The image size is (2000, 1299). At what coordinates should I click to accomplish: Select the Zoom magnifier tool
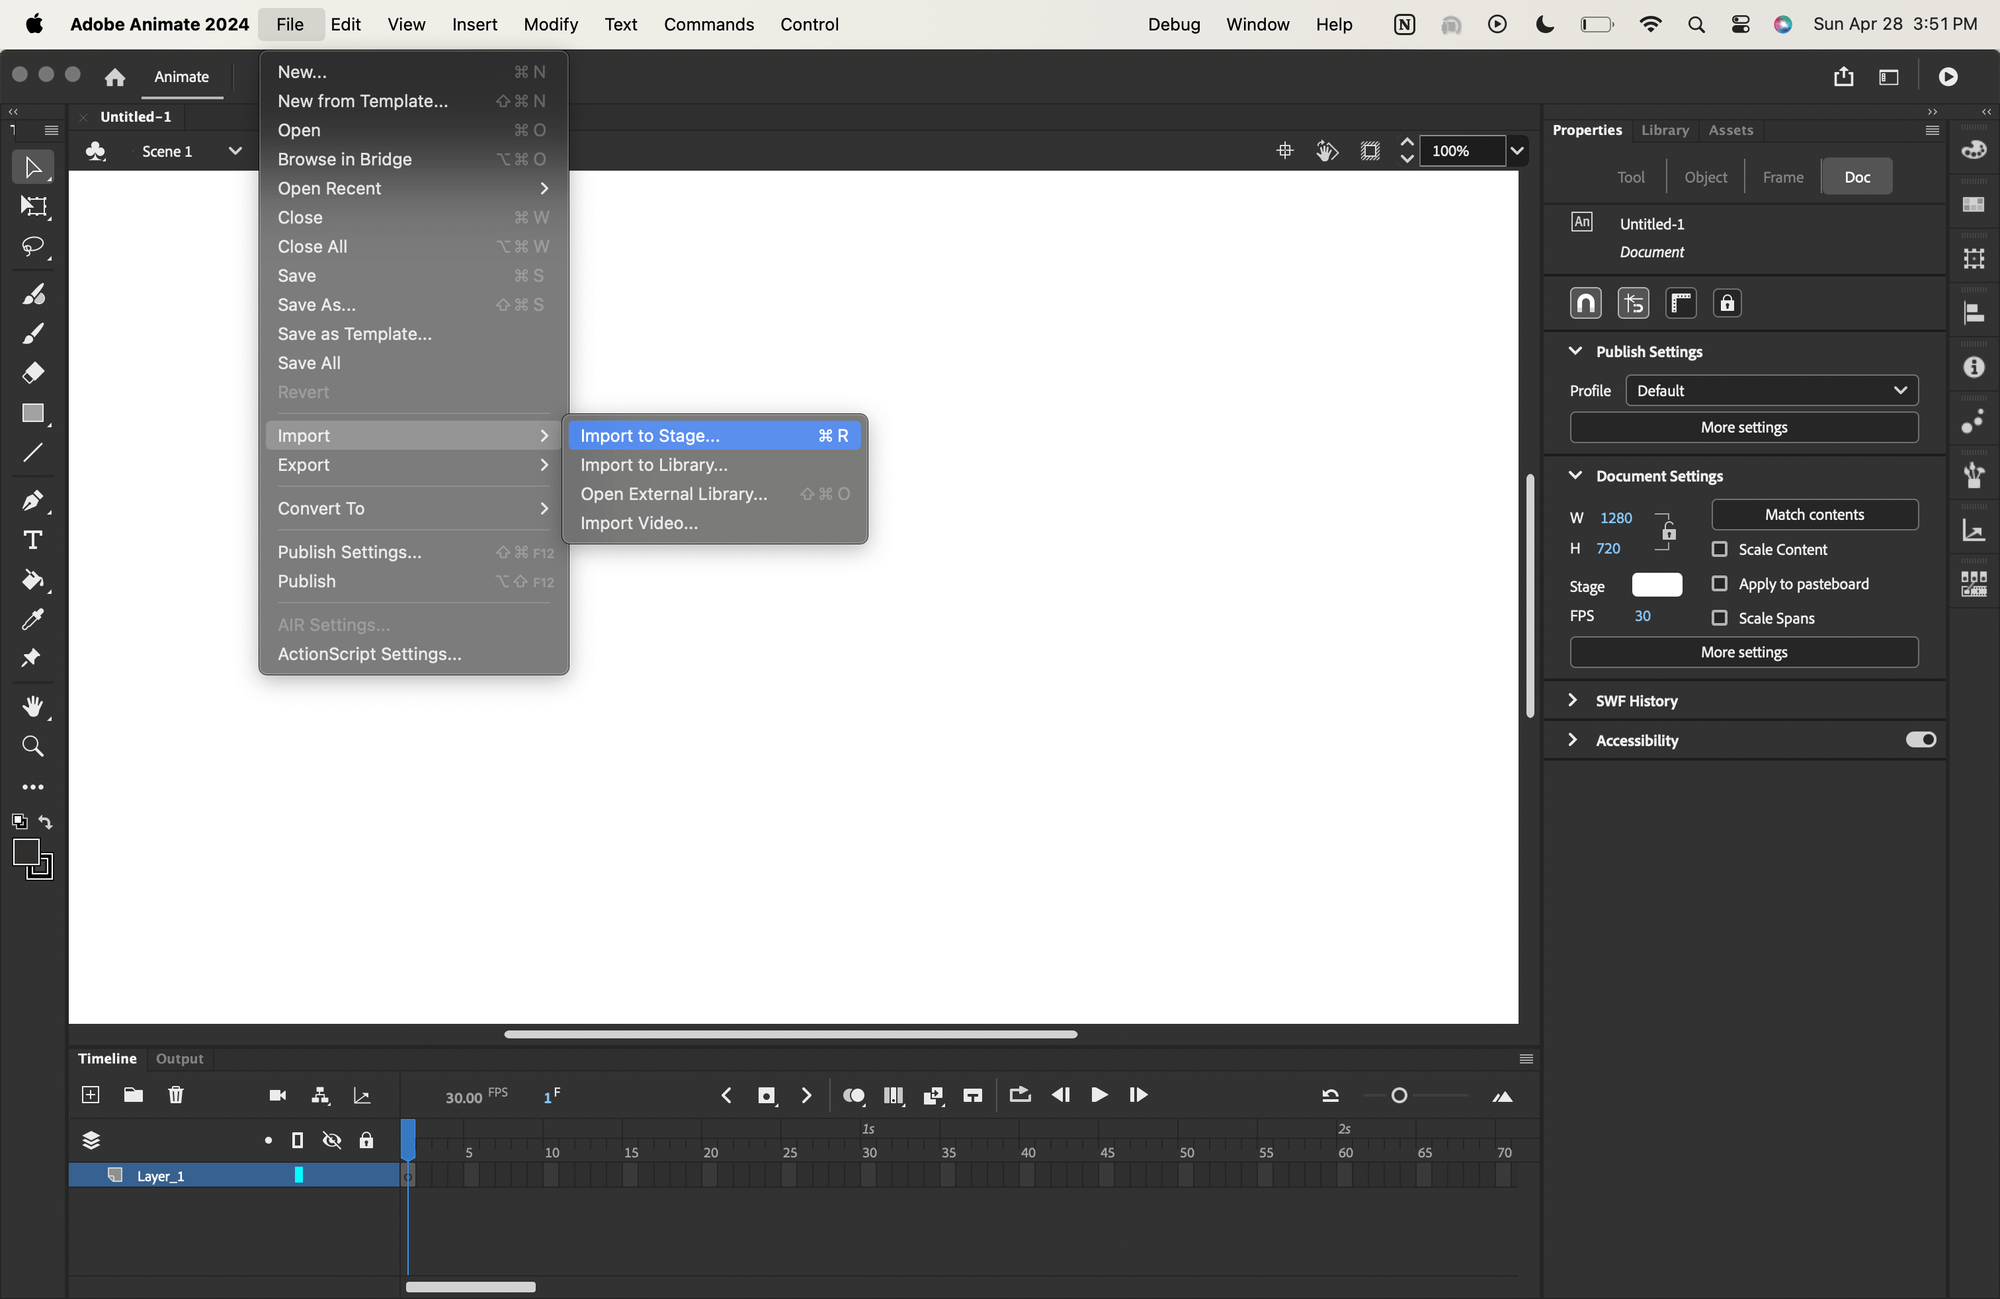click(33, 746)
